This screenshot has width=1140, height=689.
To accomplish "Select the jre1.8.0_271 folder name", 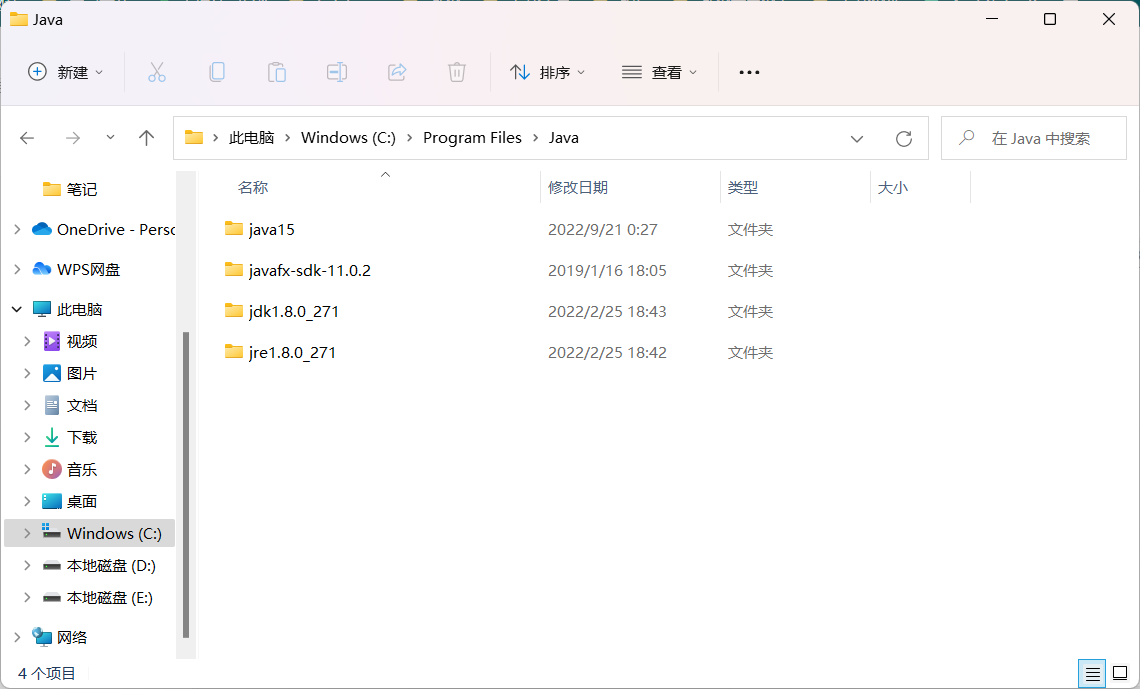I will (292, 352).
